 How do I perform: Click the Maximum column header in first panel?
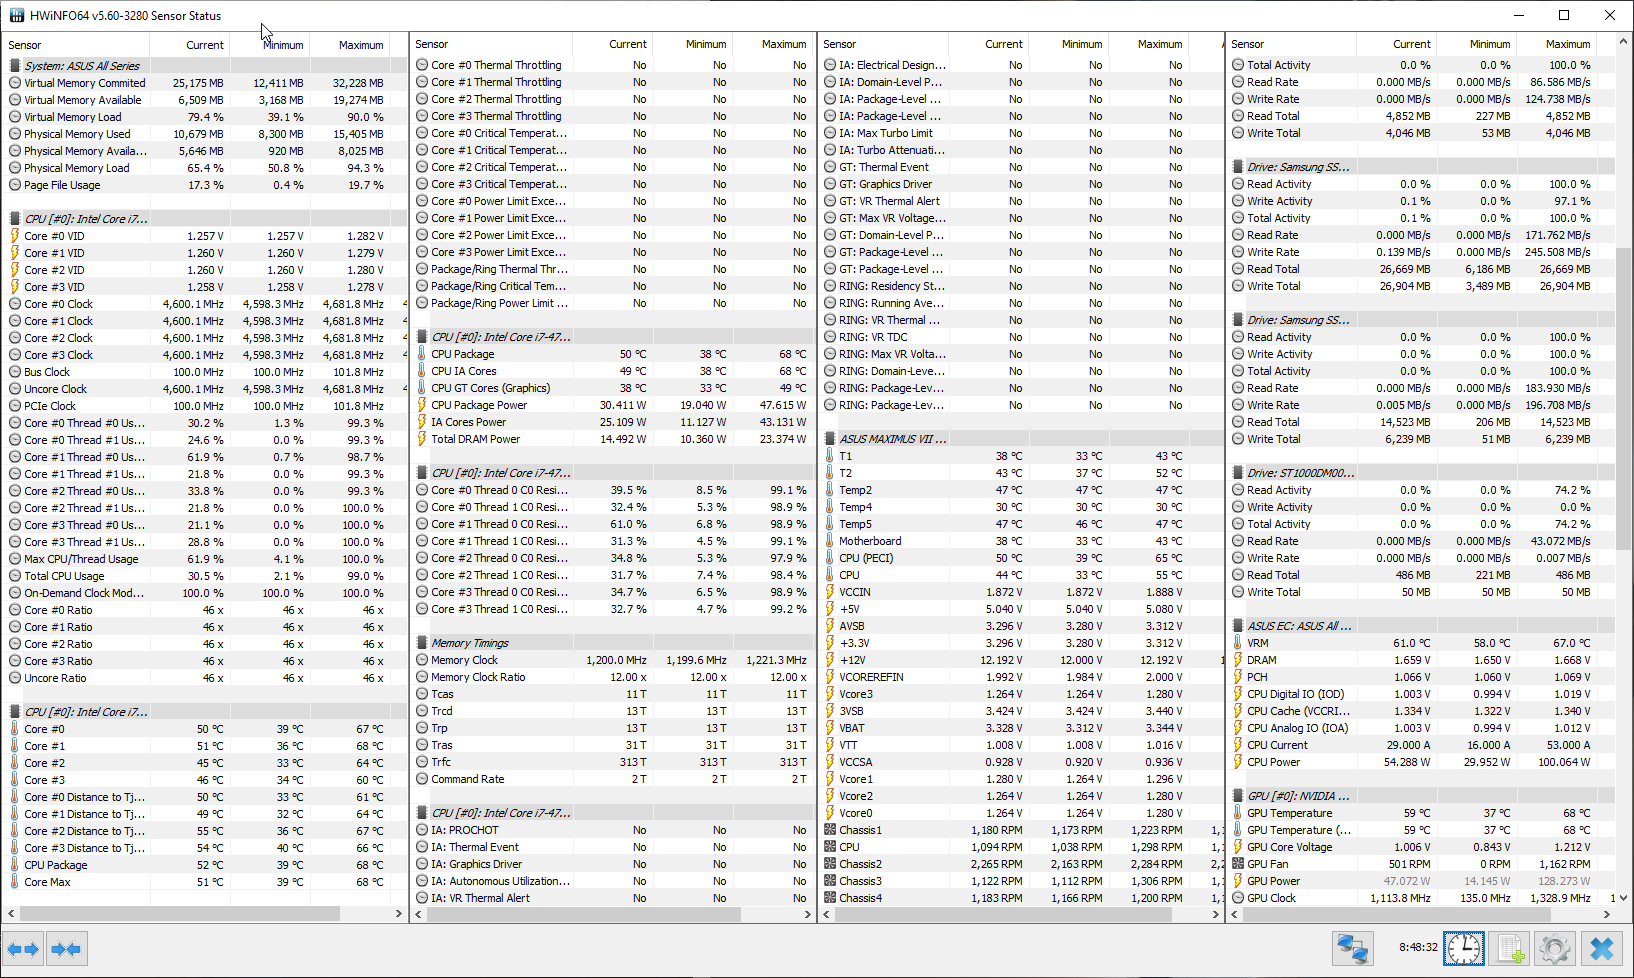[x=360, y=45]
